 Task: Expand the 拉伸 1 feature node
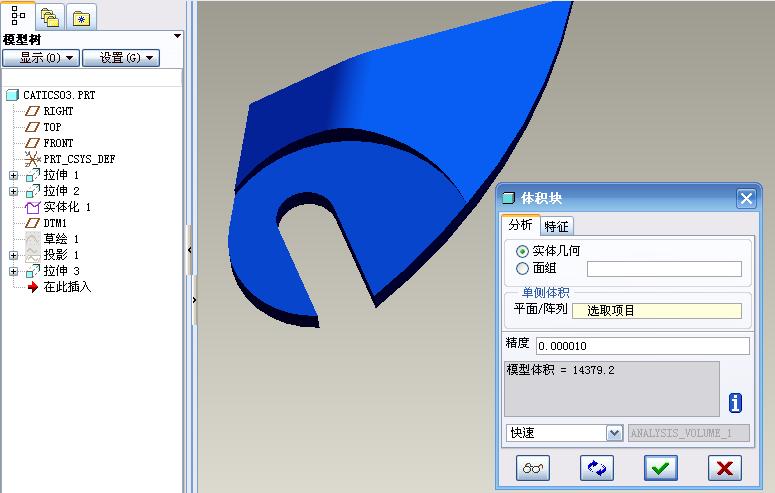(13, 175)
